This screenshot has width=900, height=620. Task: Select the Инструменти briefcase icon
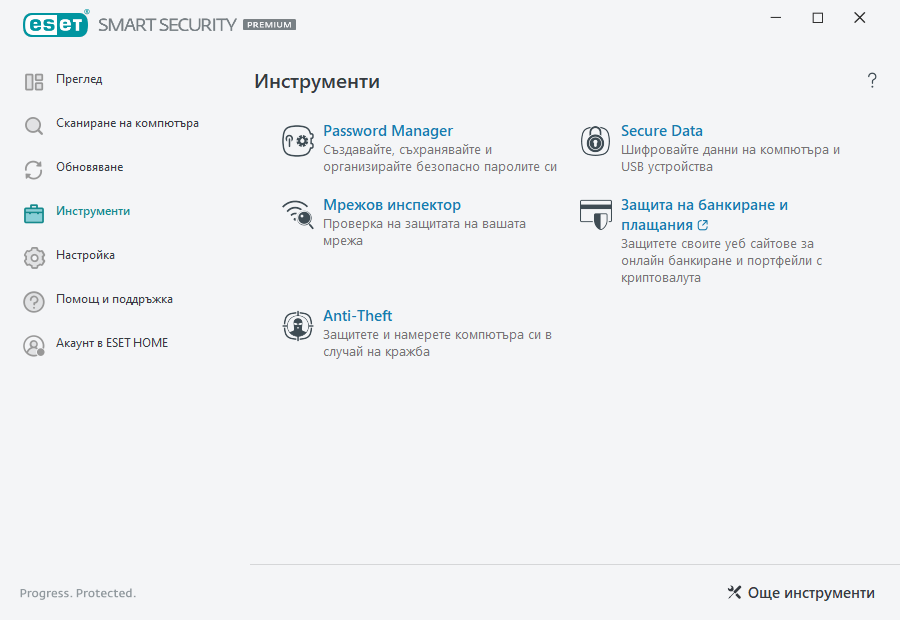(33, 212)
